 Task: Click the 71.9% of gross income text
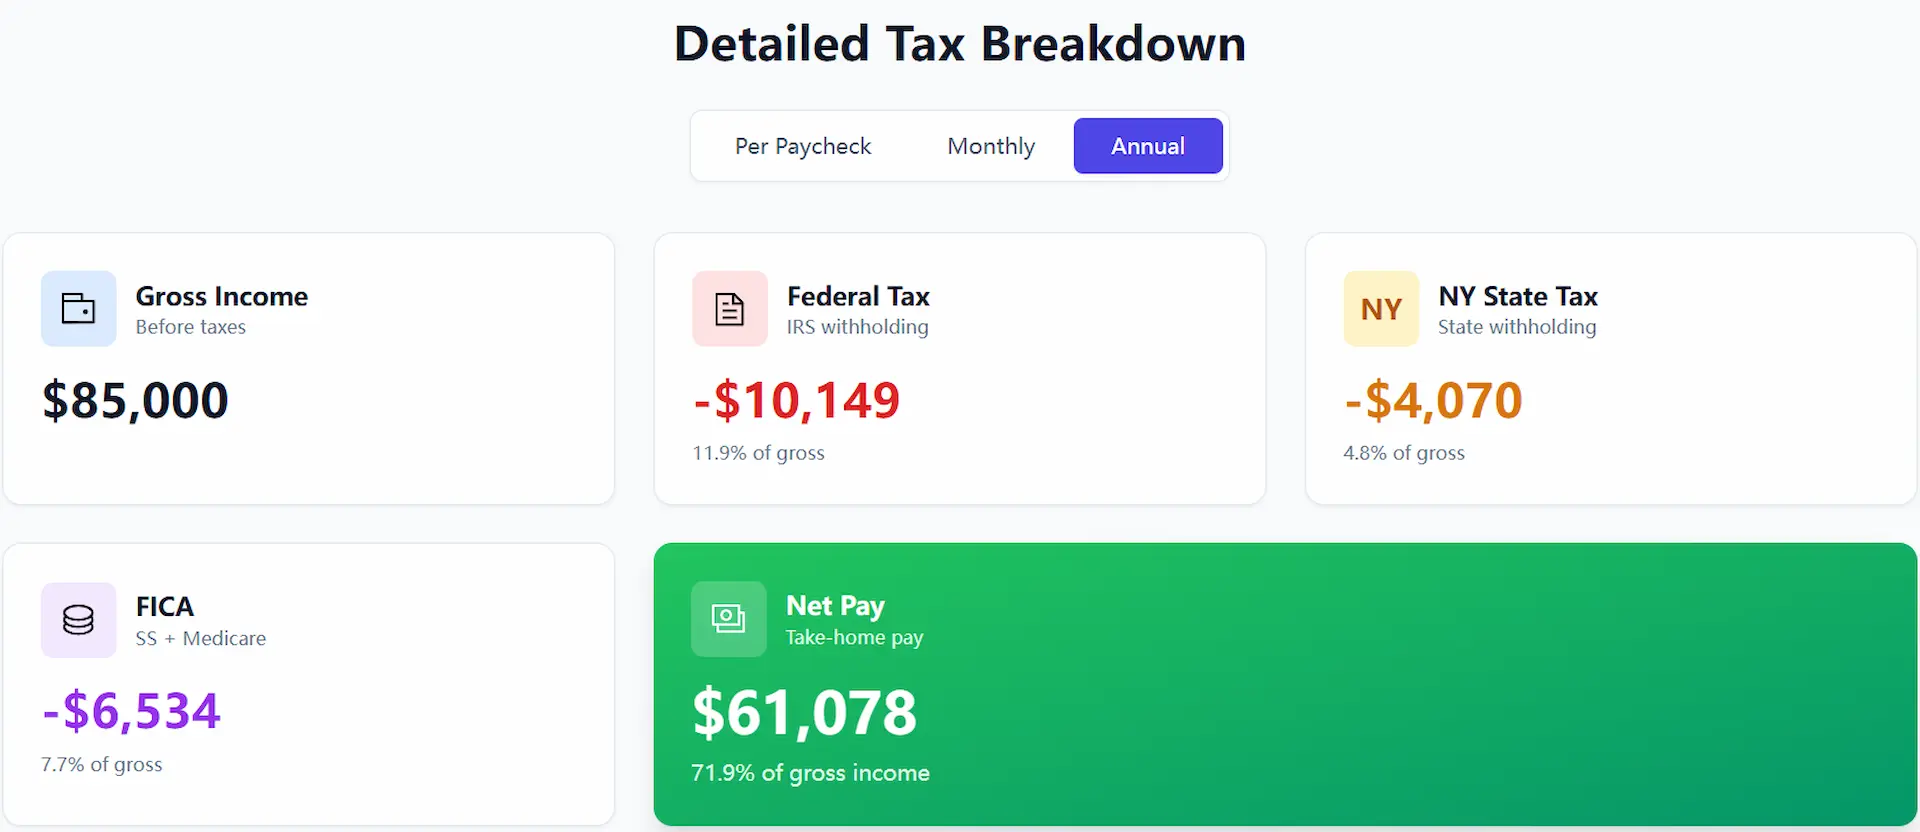pos(810,772)
